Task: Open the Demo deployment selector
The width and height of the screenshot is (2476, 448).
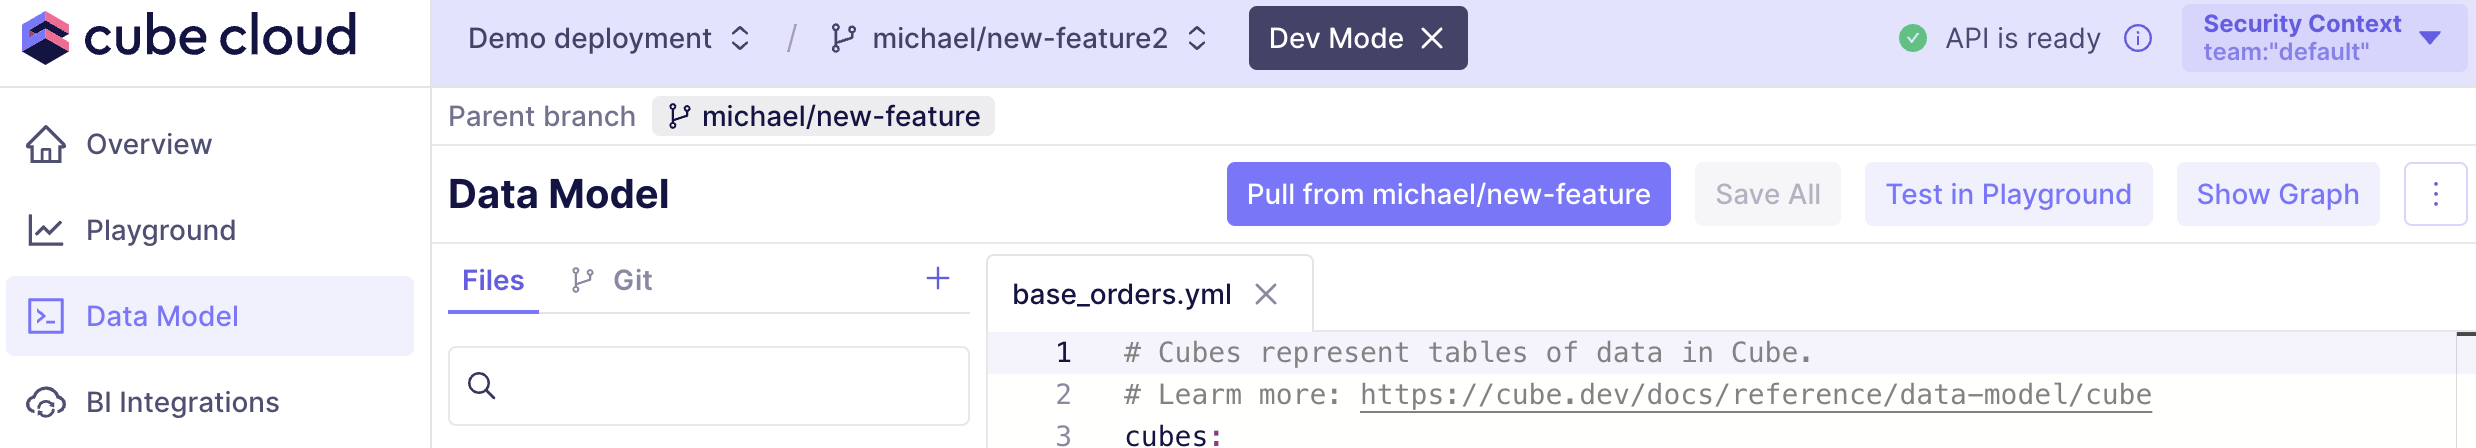Action: [608, 39]
